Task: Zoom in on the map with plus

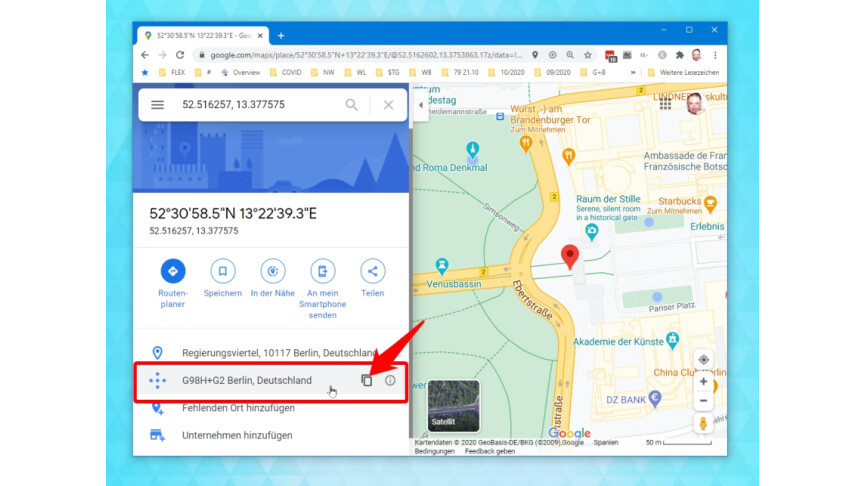Action: 704,381
